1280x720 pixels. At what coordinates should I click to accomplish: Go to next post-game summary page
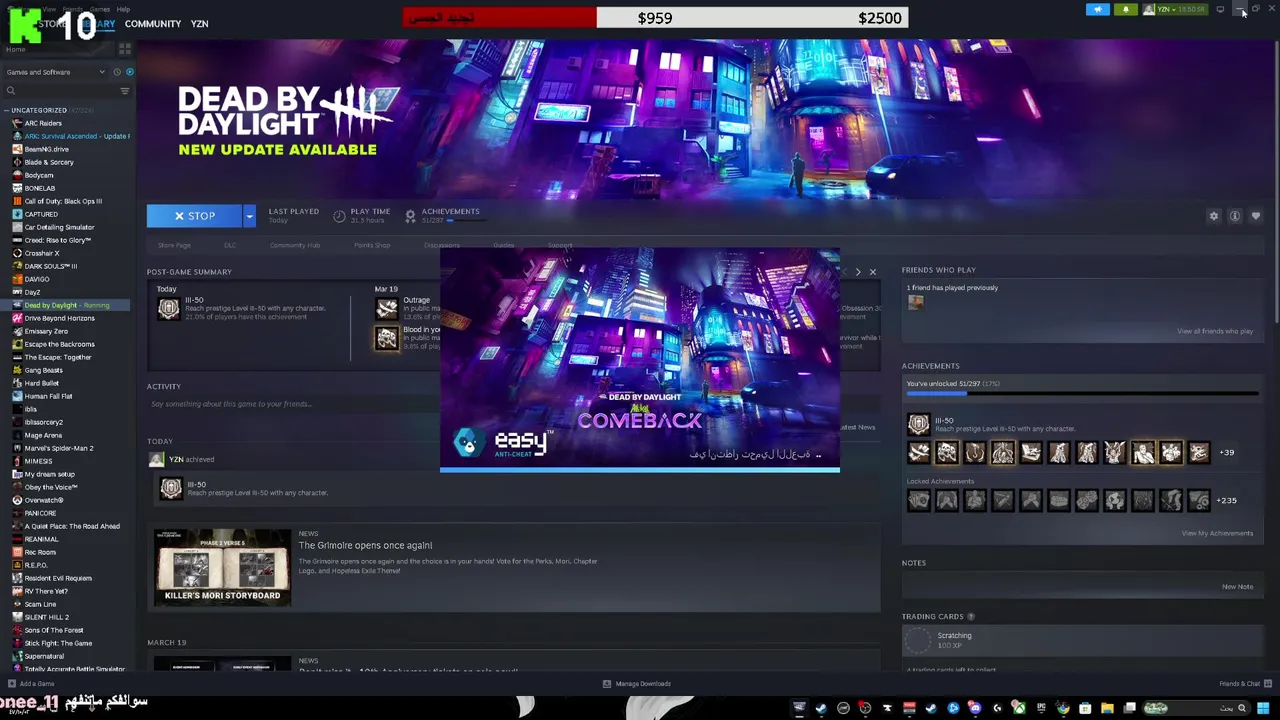pyautogui.click(x=857, y=272)
